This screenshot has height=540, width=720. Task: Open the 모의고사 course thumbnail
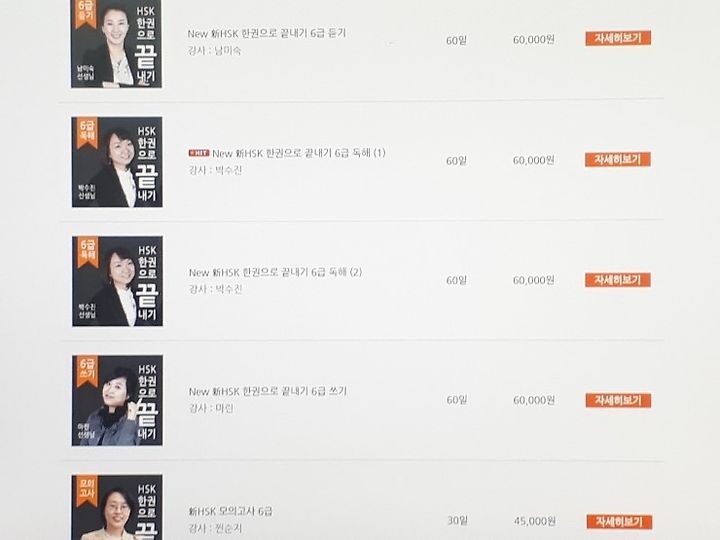tap(117, 507)
